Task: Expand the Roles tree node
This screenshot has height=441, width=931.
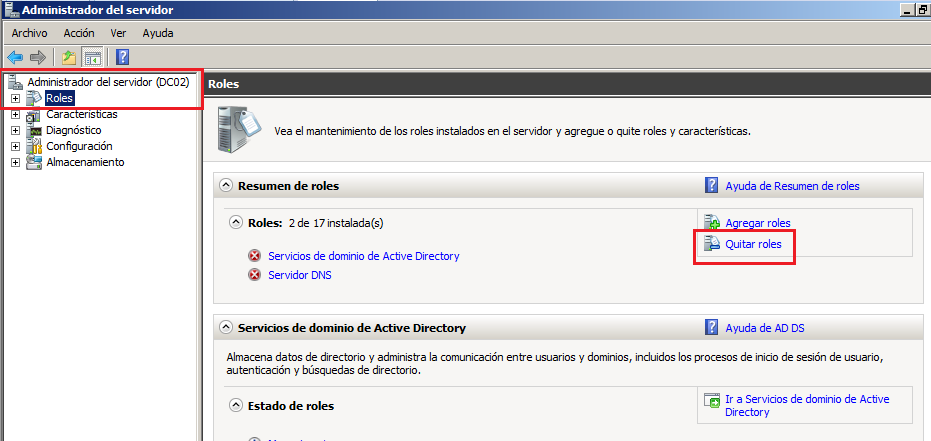Action: click(15, 98)
